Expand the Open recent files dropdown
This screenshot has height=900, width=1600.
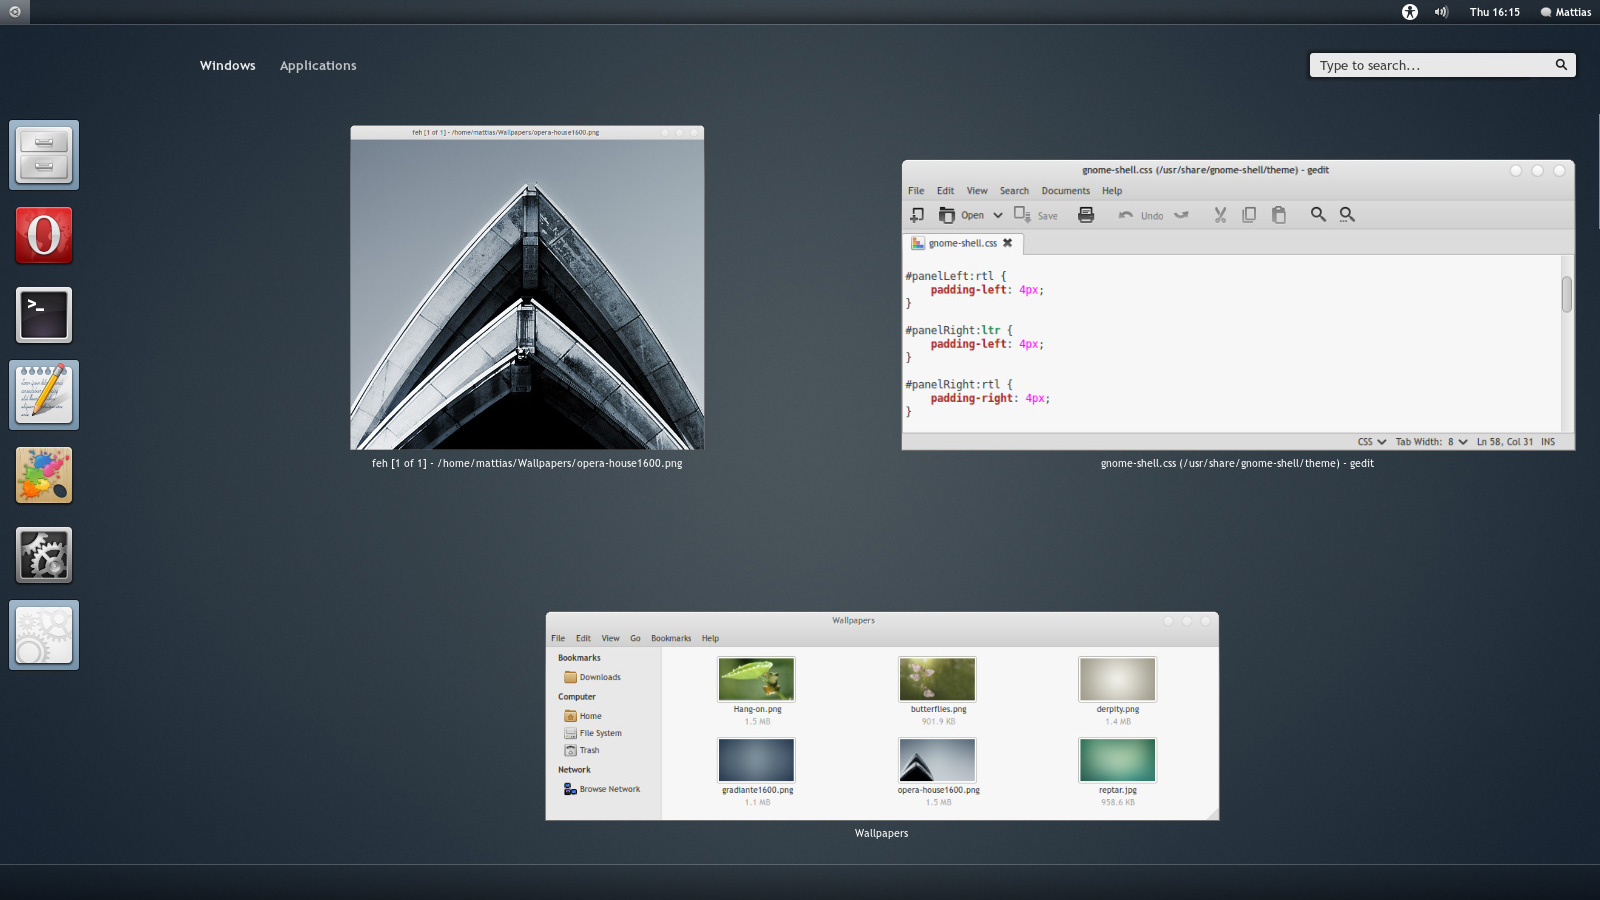click(x=997, y=214)
